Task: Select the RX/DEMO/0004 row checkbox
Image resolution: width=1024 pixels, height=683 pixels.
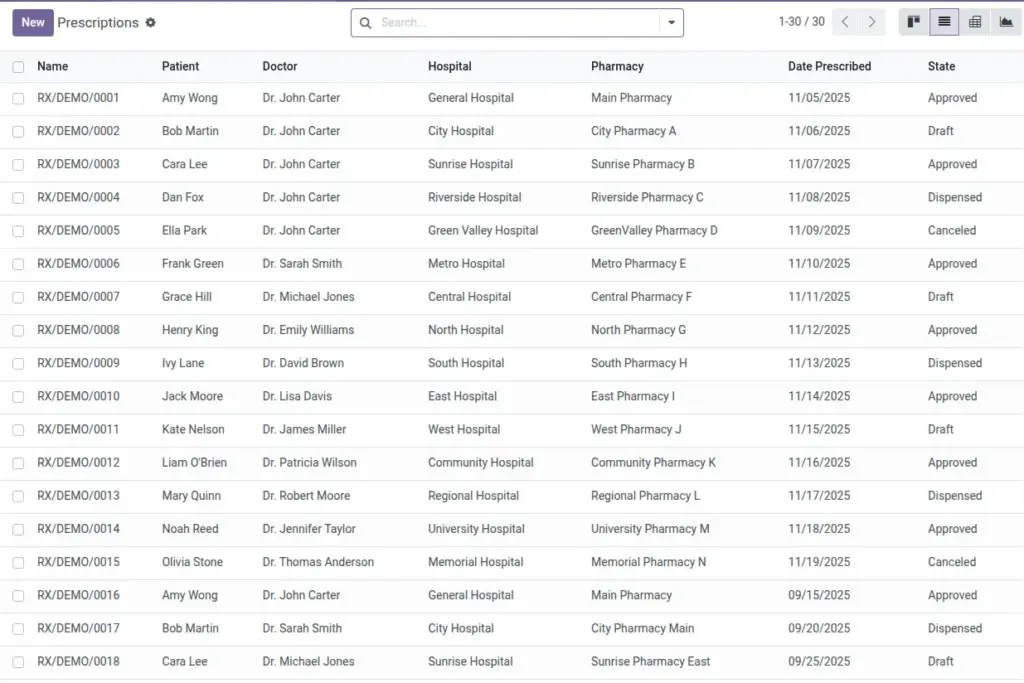Action: tap(18, 198)
